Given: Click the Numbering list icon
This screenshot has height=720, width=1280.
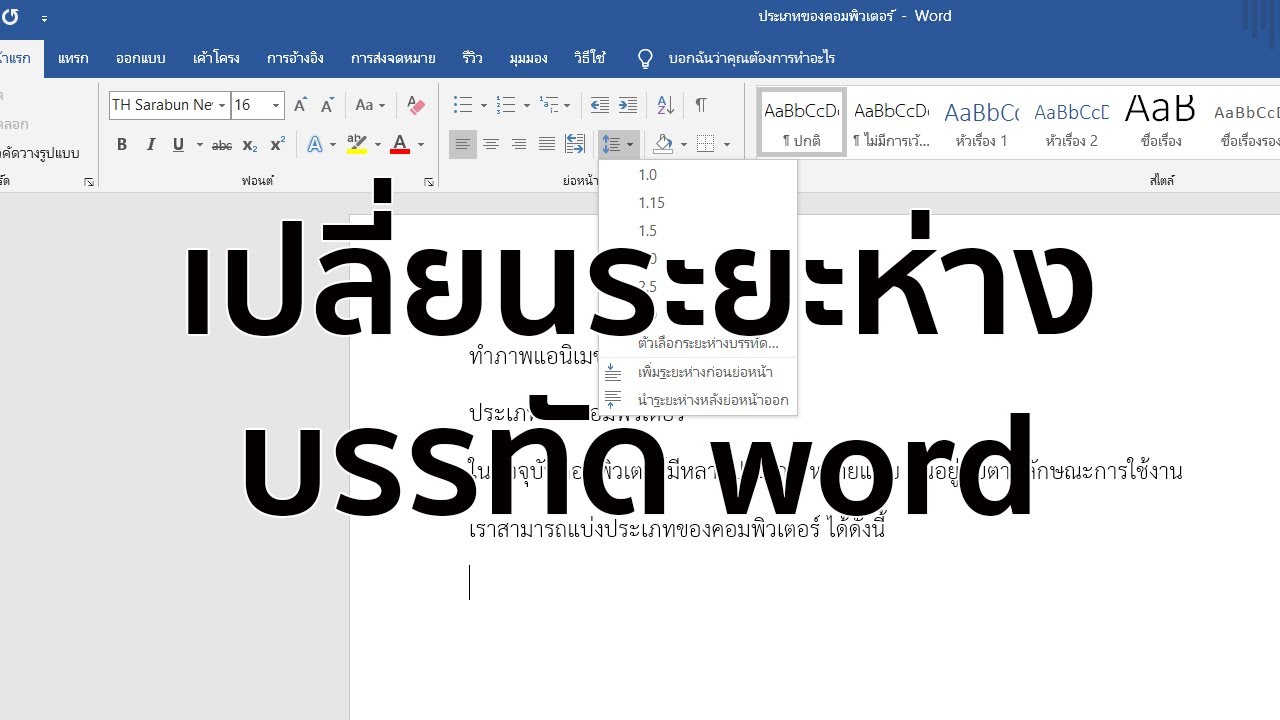Looking at the screenshot, I should [505, 105].
